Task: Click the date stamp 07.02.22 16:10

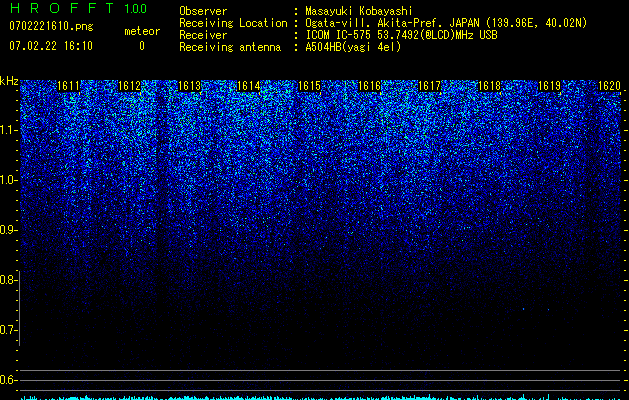Action: (51, 46)
